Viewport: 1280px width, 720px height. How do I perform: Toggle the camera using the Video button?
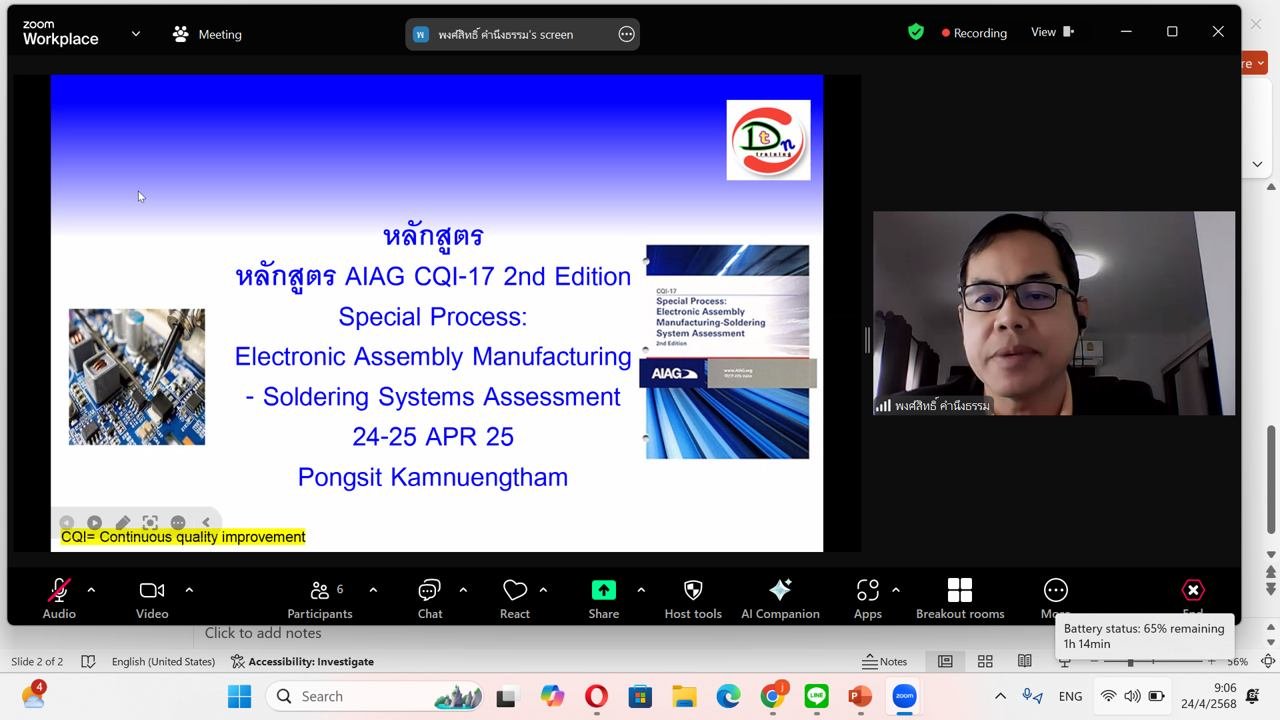[152, 599]
